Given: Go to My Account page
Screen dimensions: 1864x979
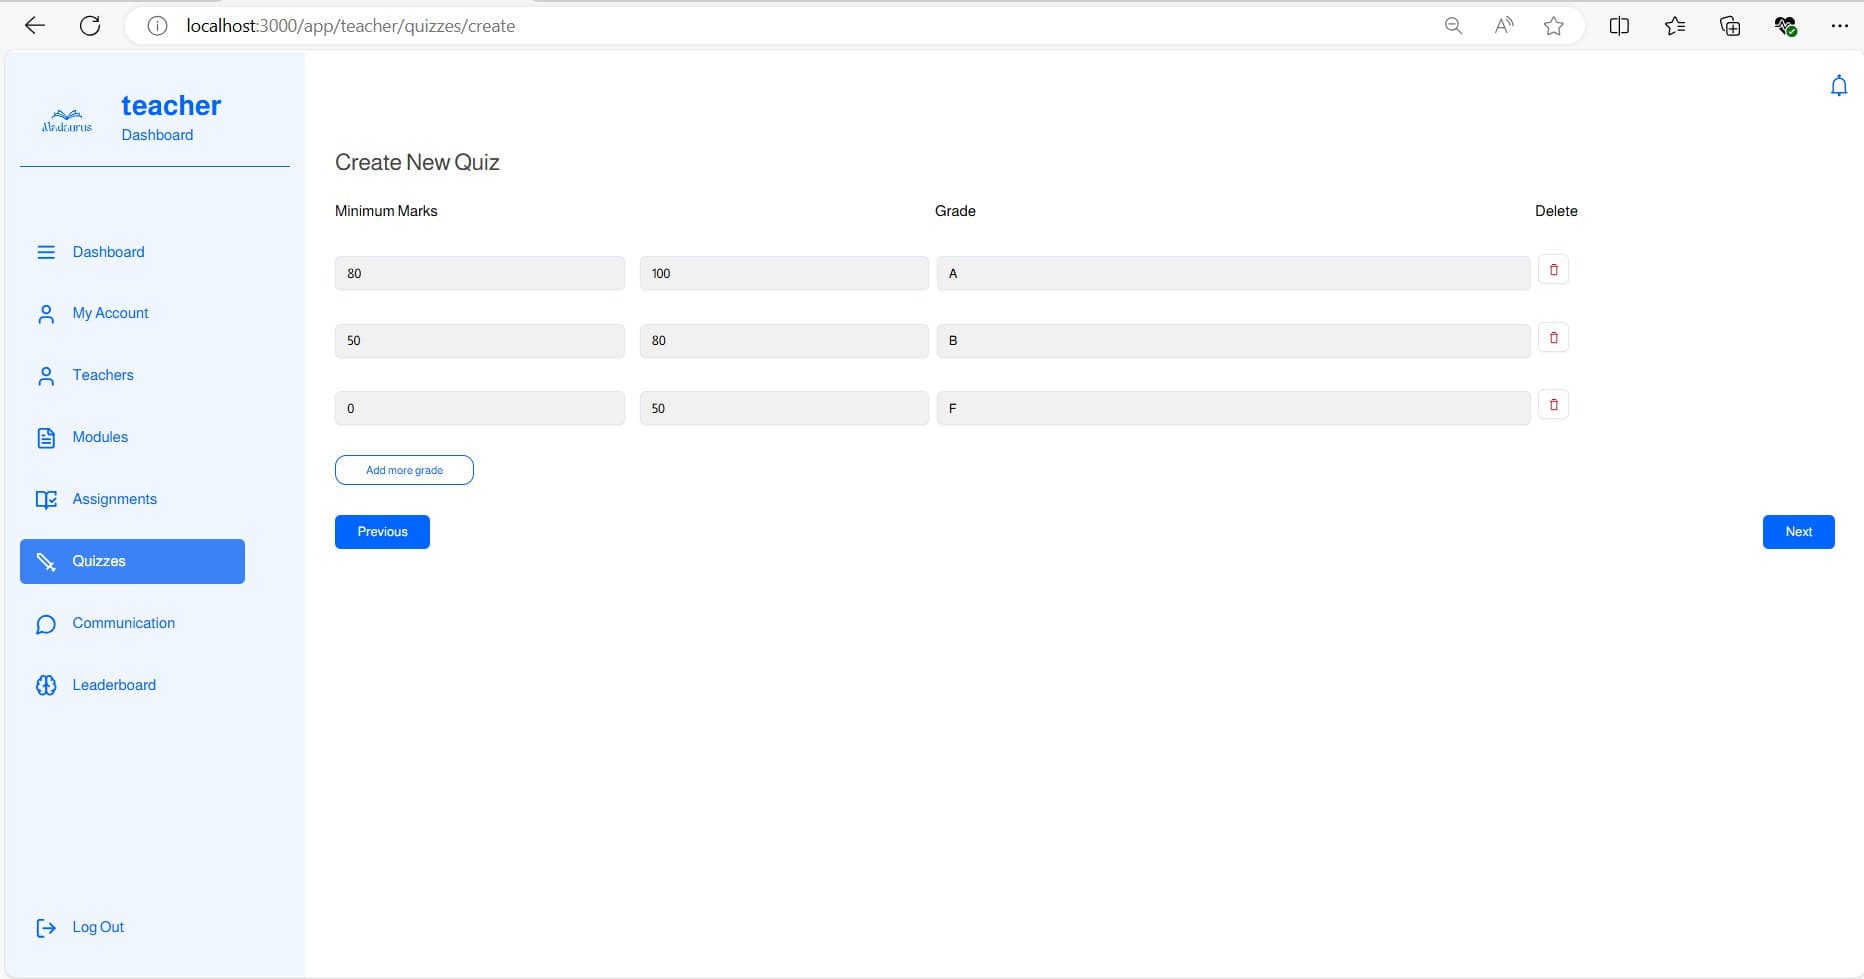Looking at the screenshot, I should (x=110, y=313).
